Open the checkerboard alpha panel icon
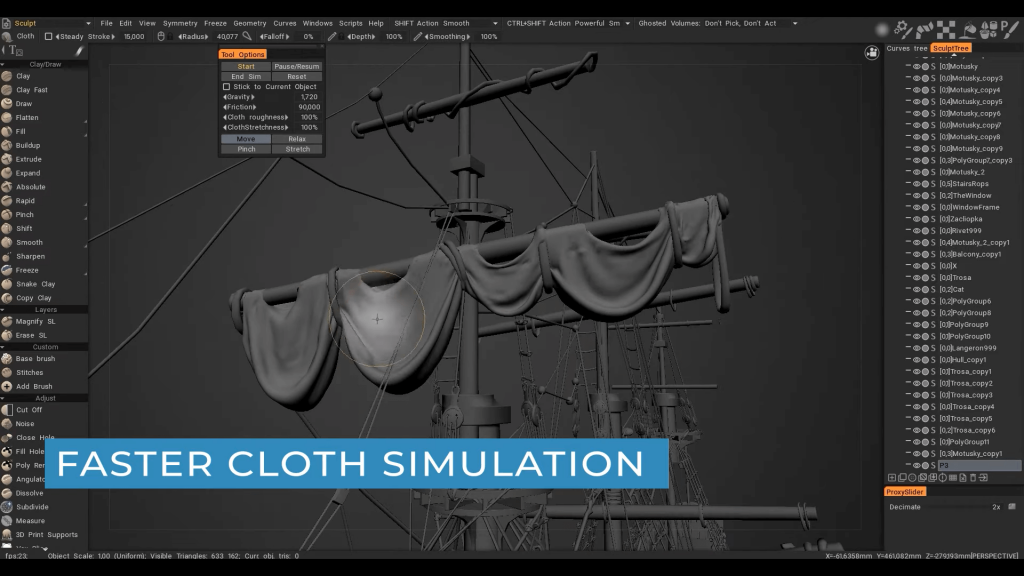1024x576 pixels. point(946,29)
